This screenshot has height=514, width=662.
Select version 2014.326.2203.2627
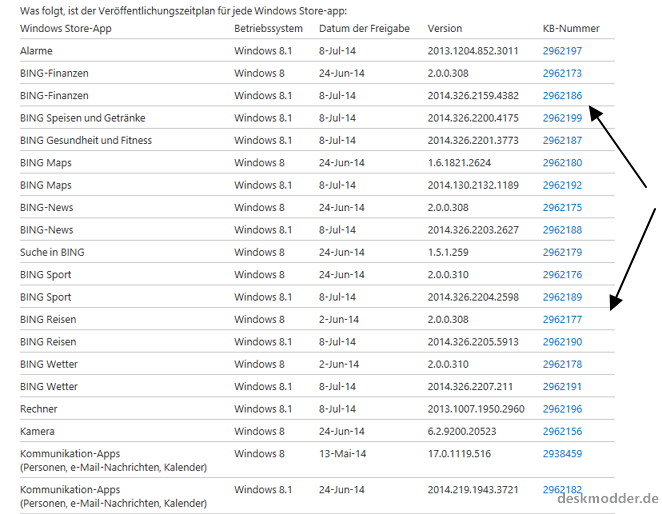(473, 230)
